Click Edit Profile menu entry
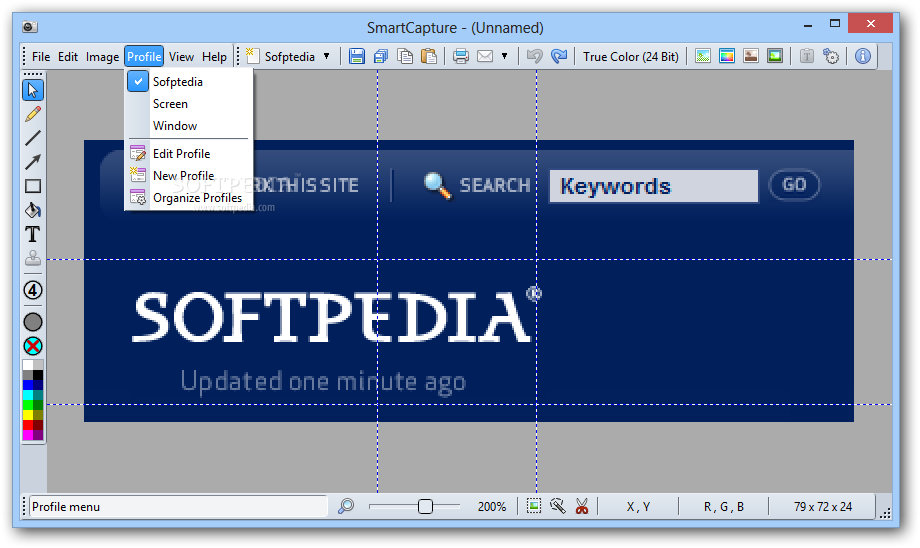This screenshot has height=548, width=920. 189,154
